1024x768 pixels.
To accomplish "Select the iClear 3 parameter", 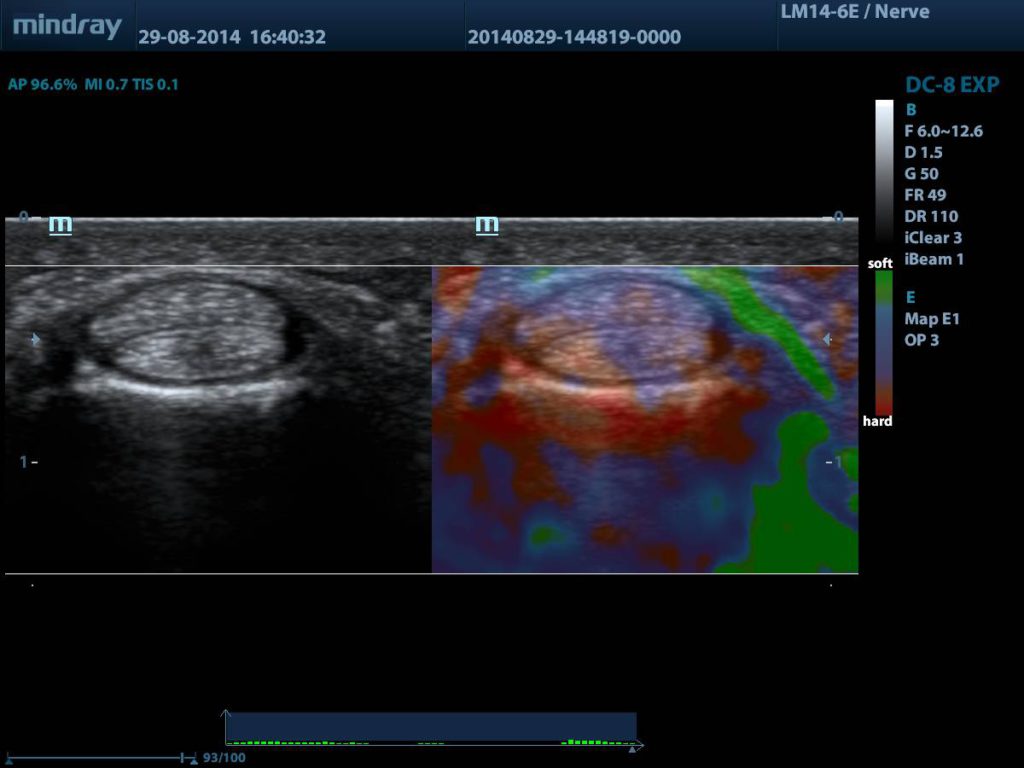I will (x=932, y=238).
